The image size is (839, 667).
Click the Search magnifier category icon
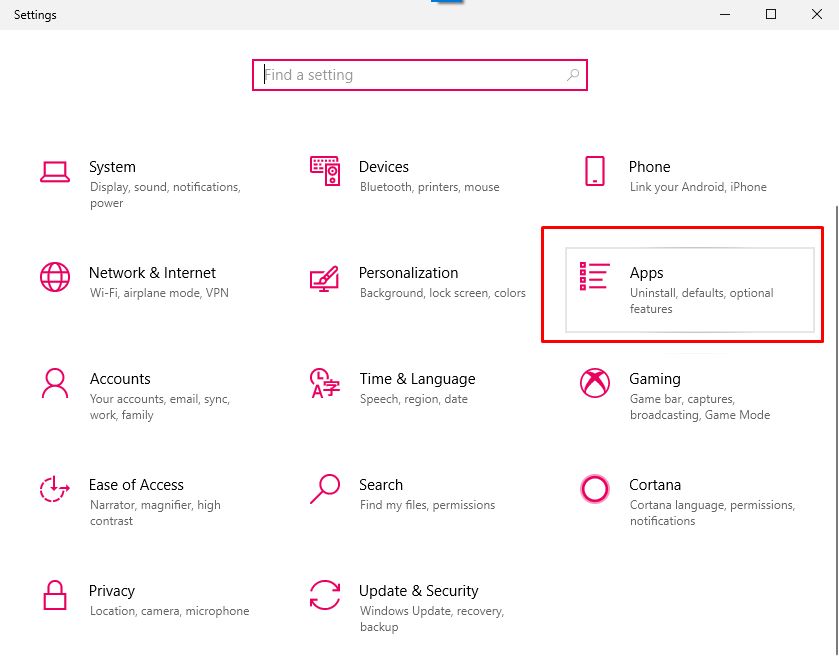(x=325, y=489)
